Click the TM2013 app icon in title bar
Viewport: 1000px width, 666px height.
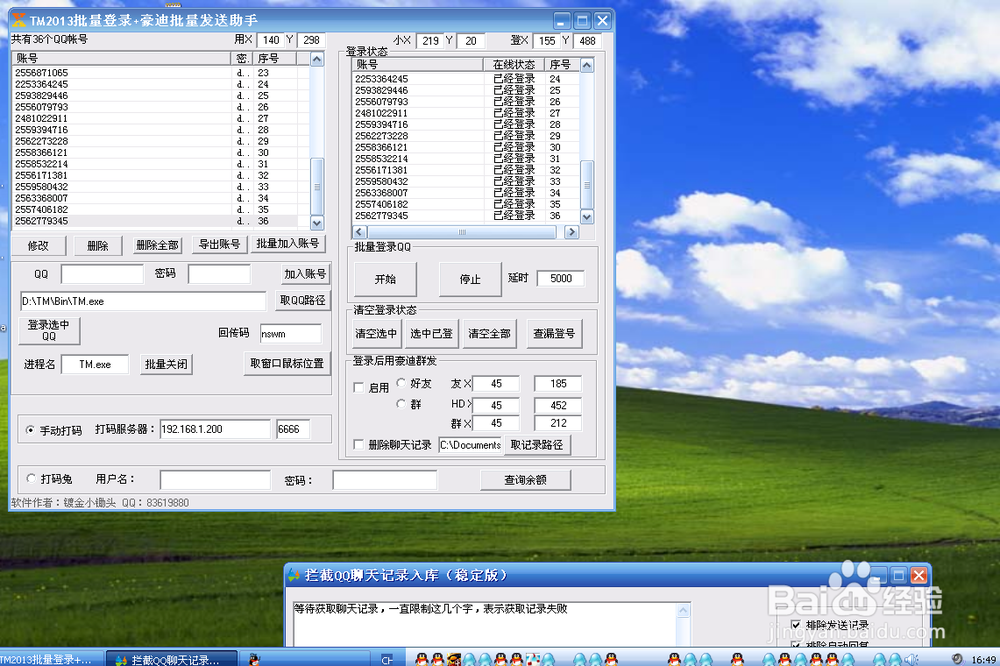pos(20,20)
